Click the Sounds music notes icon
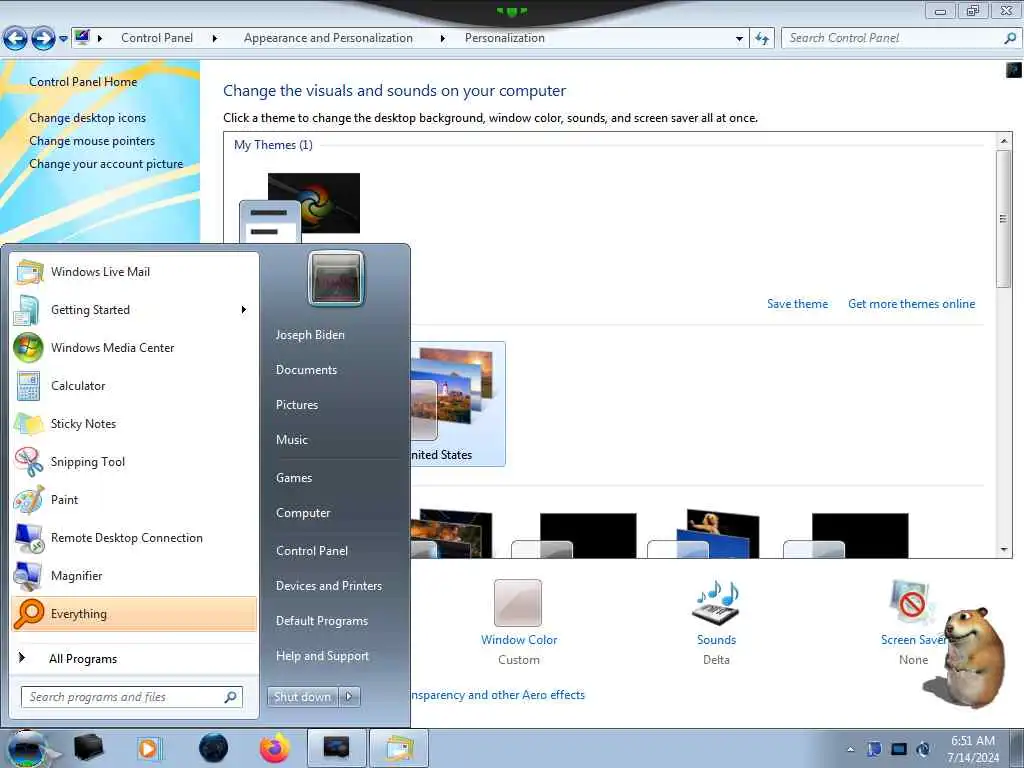The height and width of the screenshot is (768, 1024). [x=716, y=603]
